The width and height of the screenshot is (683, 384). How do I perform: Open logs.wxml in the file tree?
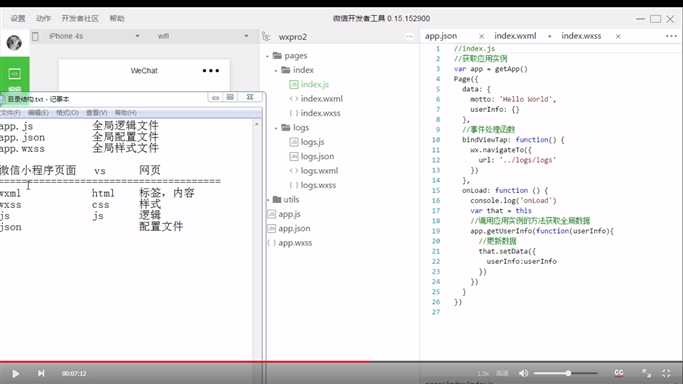click(x=319, y=171)
